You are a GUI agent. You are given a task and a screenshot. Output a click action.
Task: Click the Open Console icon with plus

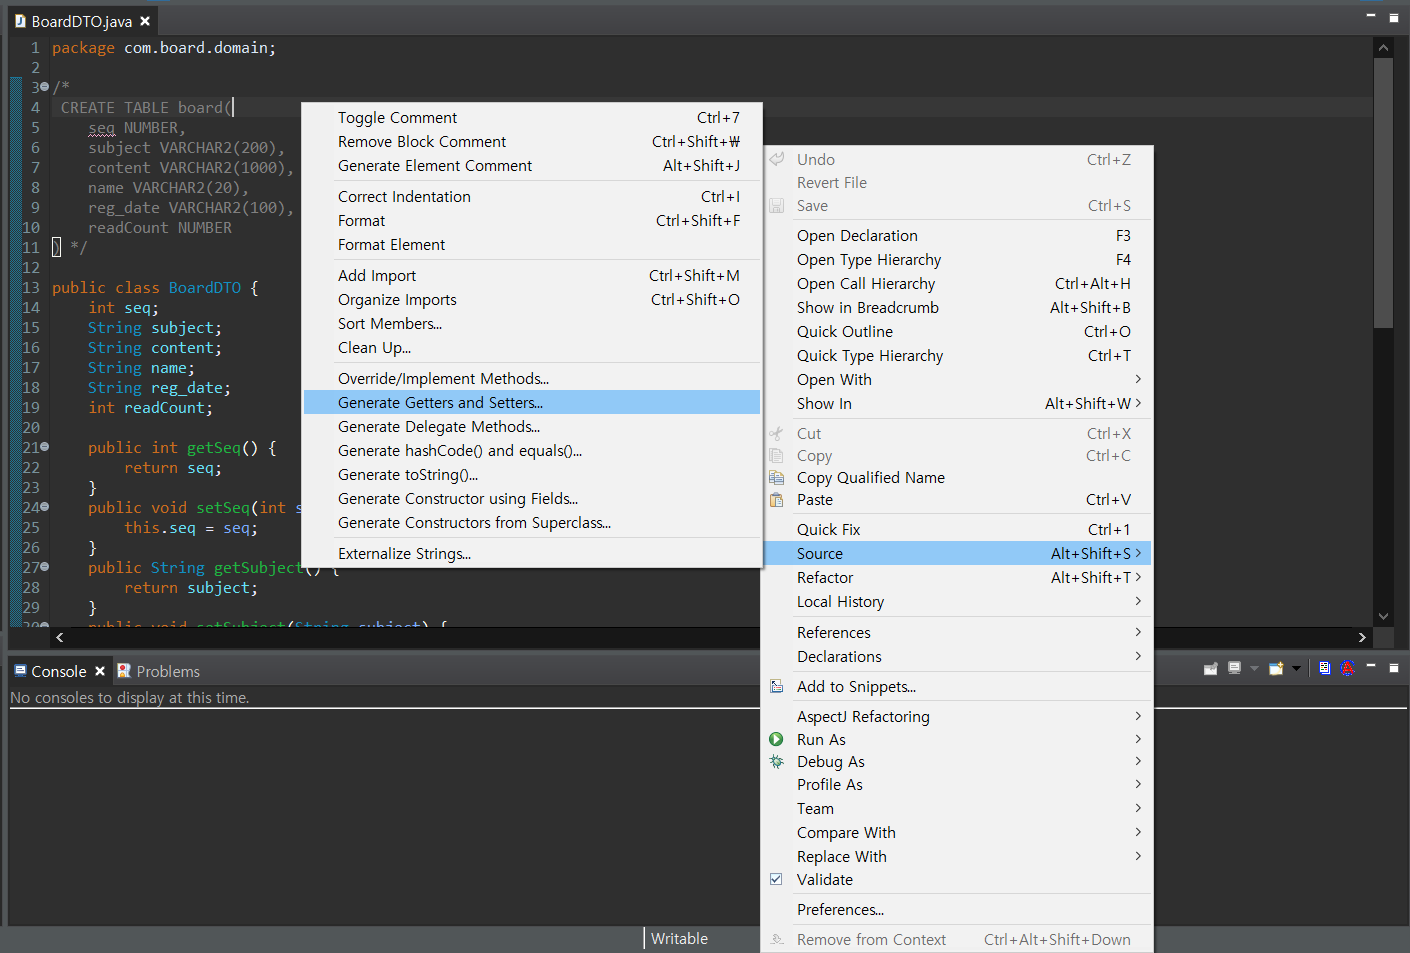click(x=1276, y=668)
